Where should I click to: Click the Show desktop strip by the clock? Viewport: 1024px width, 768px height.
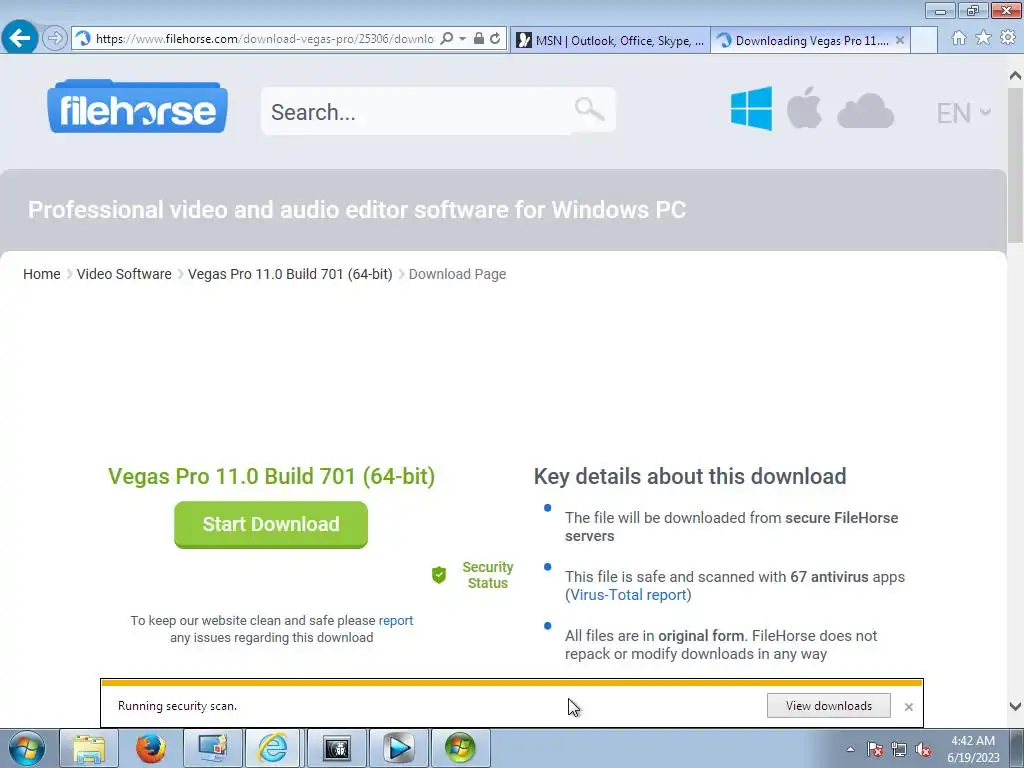(1017, 749)
